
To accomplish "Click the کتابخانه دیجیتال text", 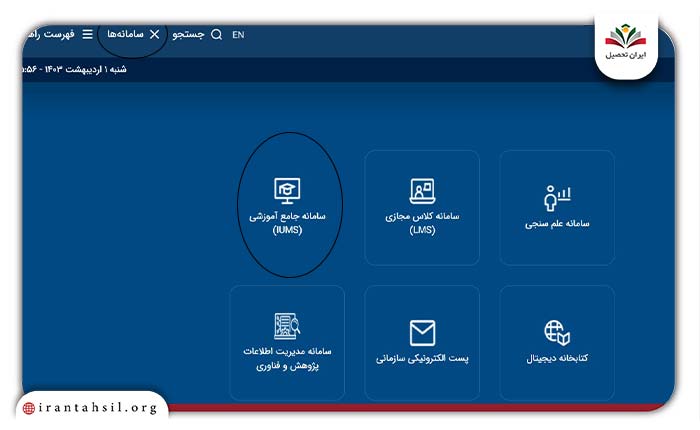I will [557, 358].
